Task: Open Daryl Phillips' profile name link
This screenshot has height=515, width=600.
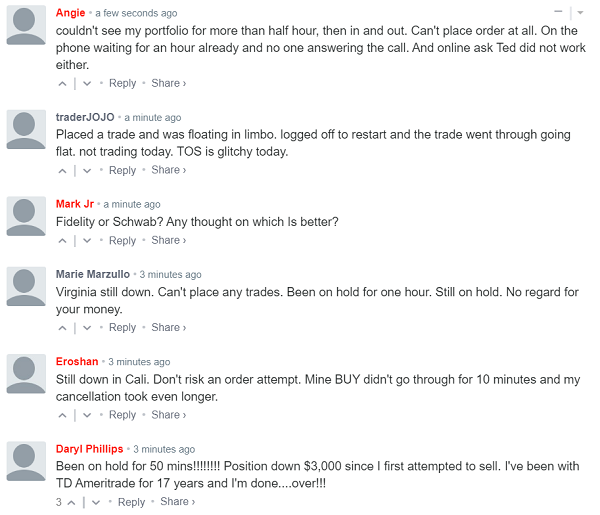Action: coord(90,449)
